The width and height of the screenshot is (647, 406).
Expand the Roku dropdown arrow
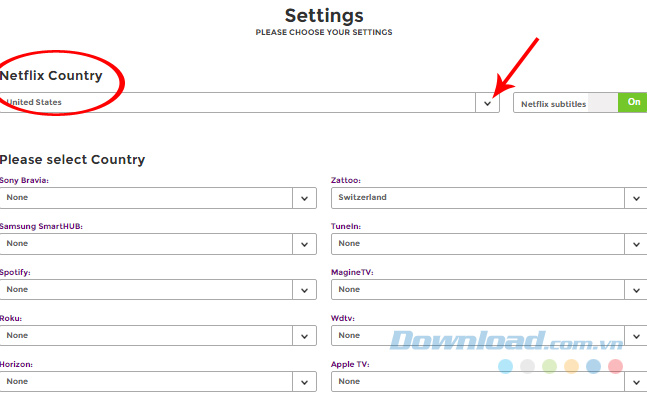[x=305, y=336]
